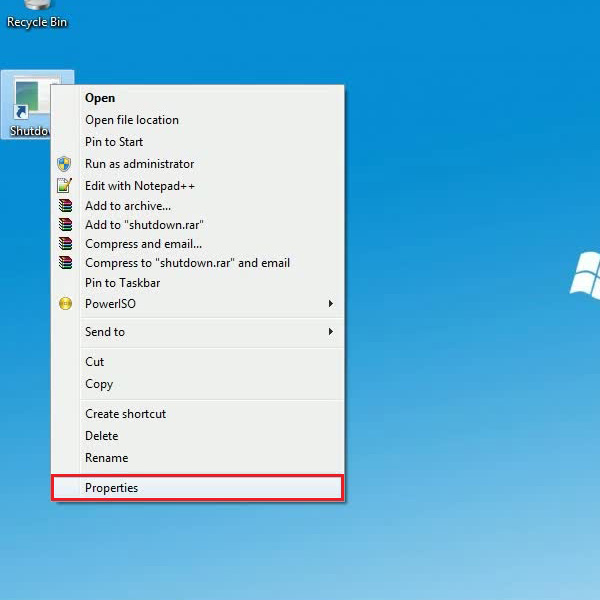Click WinRAR icon beside Add to "shutdown.rar"

(x=65, y=225)
